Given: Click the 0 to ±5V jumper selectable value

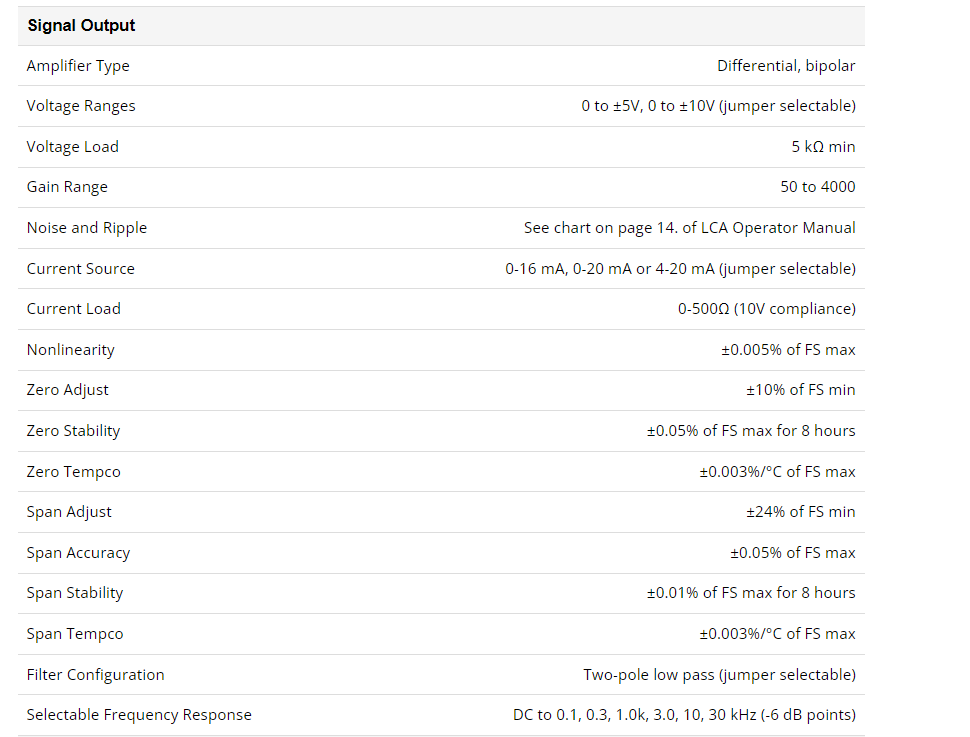Looking at the screenshot, I should [x=718, y=106].
